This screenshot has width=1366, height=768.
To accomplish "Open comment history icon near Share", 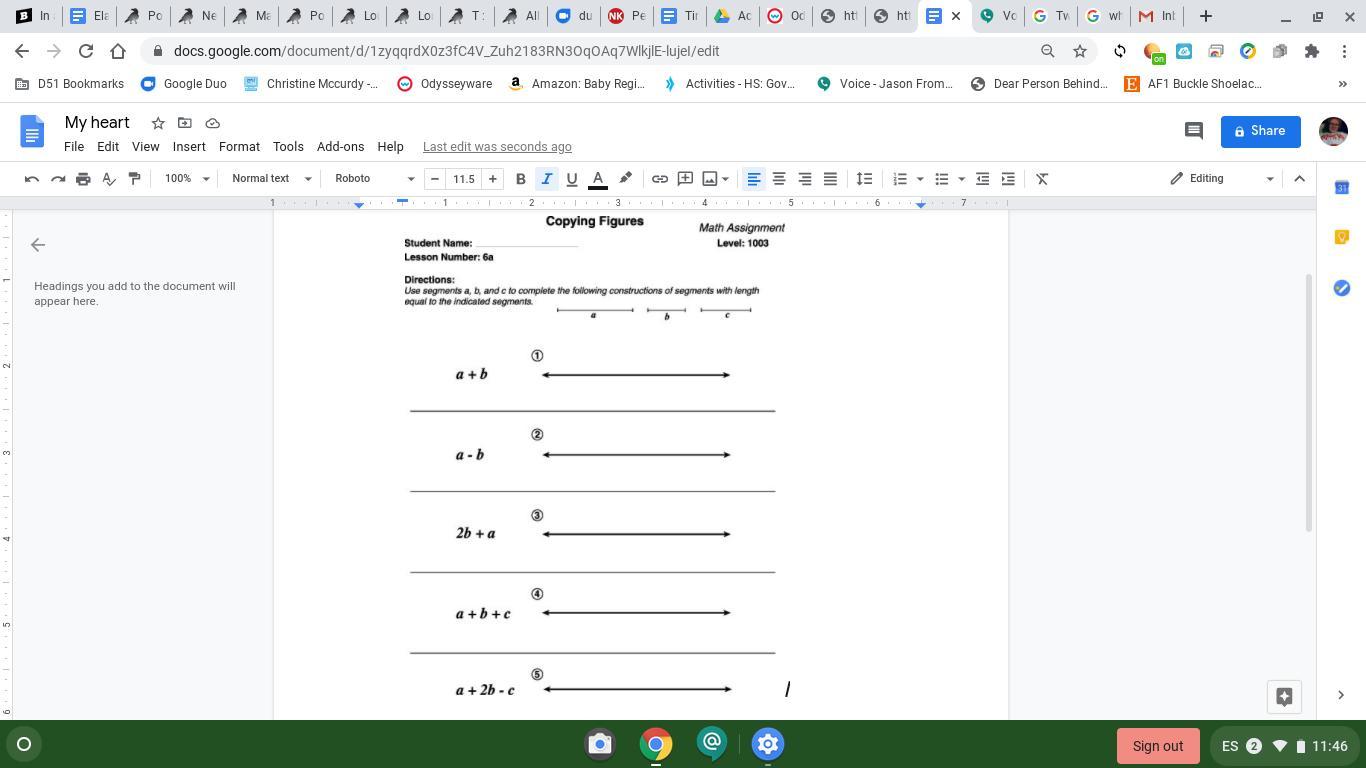I will [x=1193, y=131].
